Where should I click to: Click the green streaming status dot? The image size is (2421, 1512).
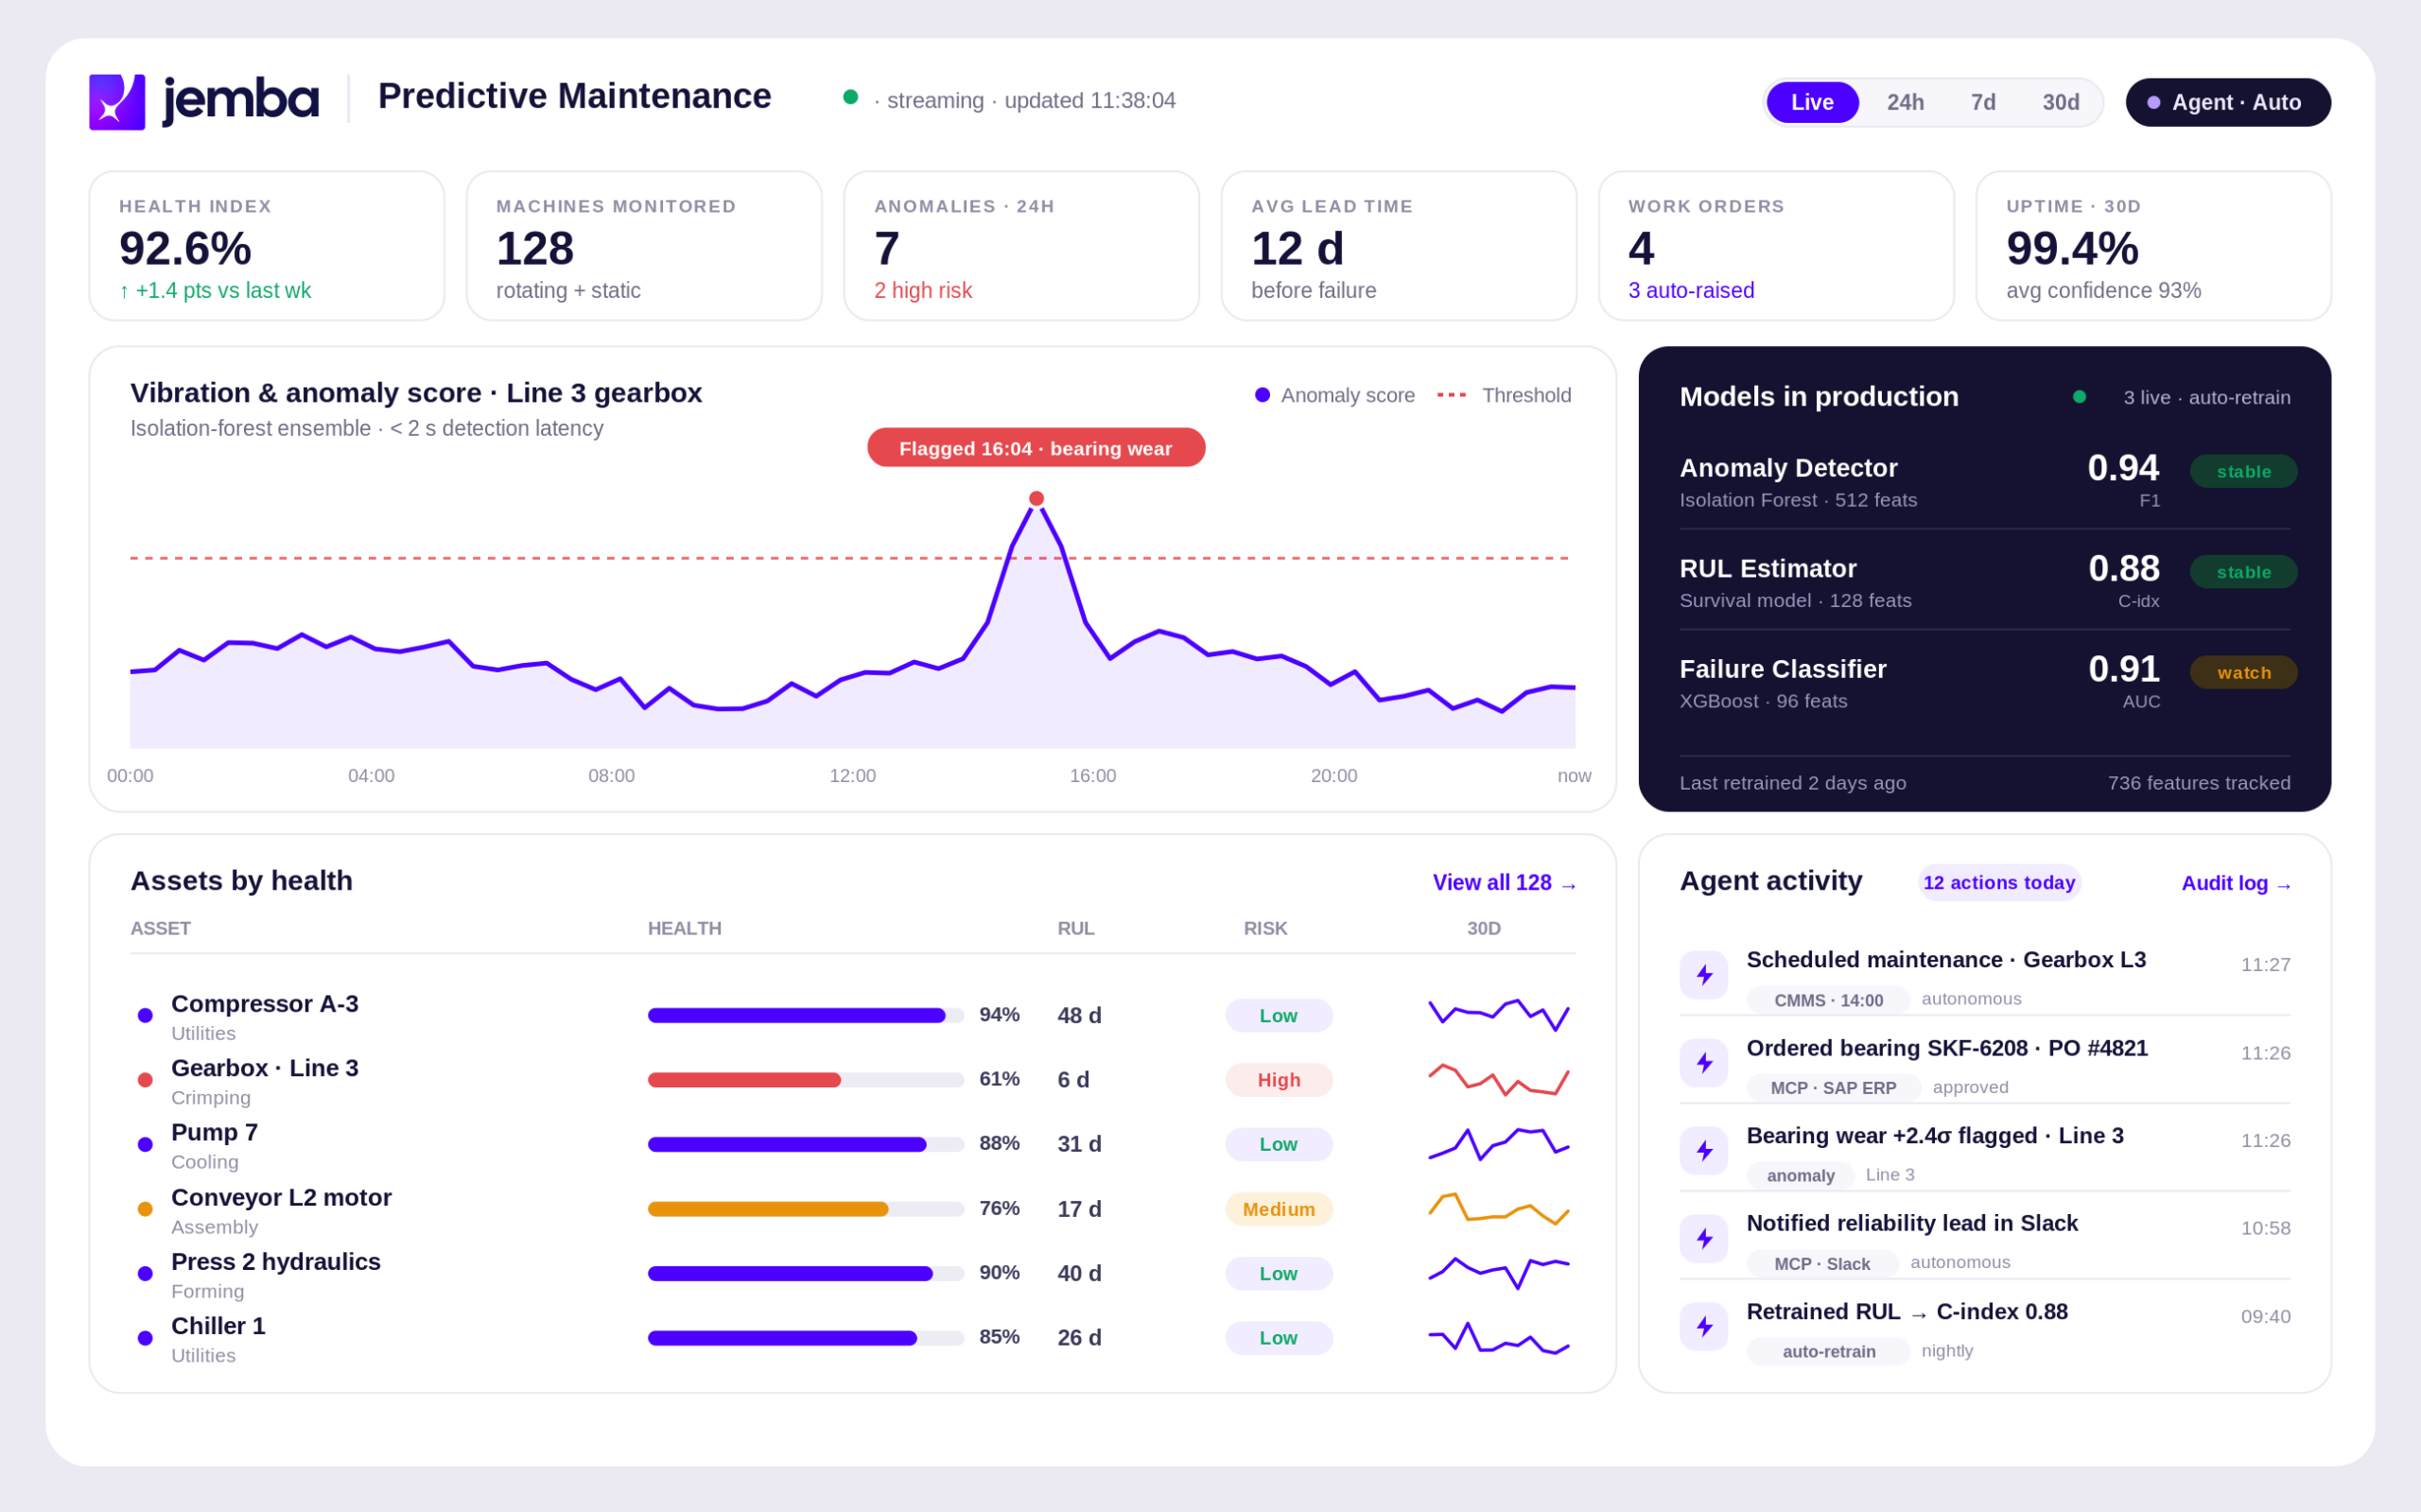pyautogui.click(x=850, y=97)
